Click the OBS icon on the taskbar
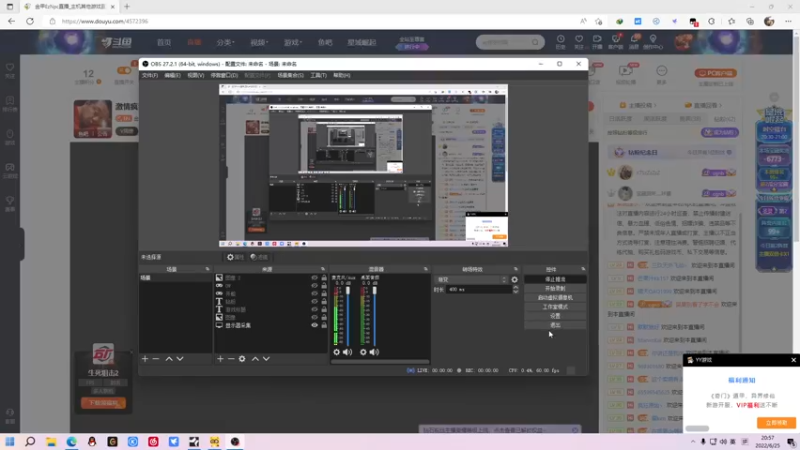 235,441
